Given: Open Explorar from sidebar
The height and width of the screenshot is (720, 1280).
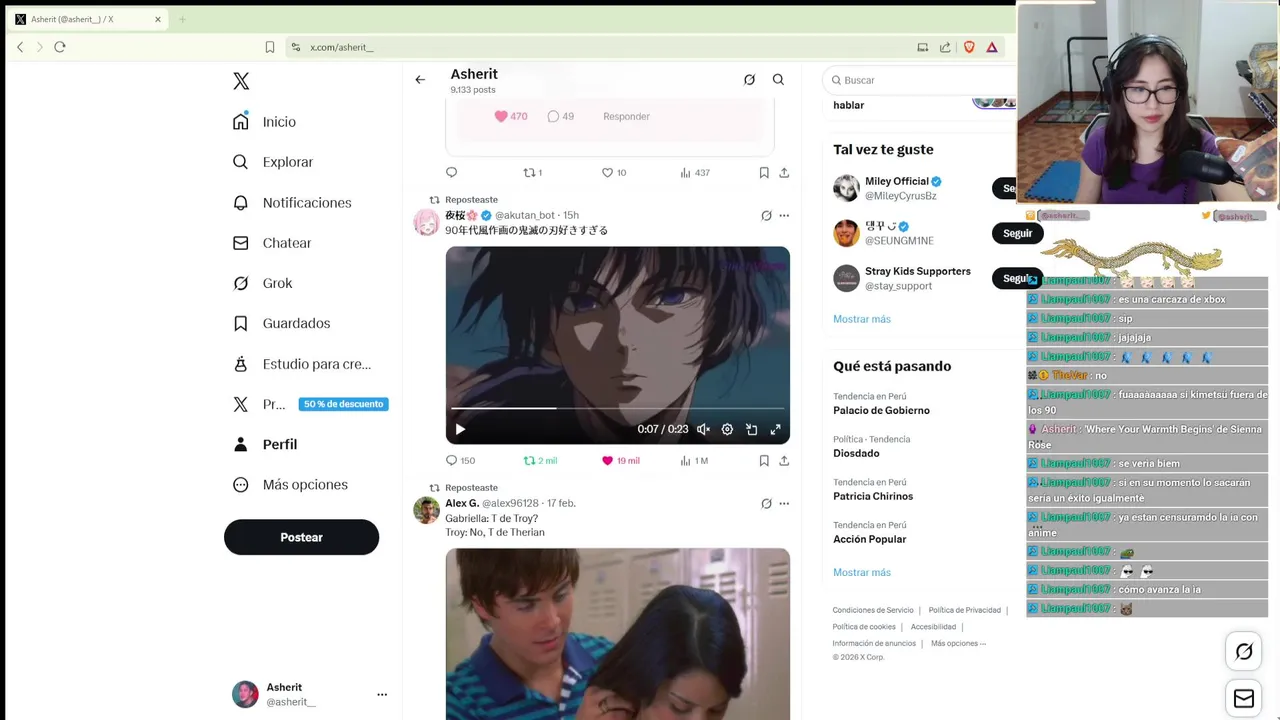Looking at the screenshot, I should [272, 162].
